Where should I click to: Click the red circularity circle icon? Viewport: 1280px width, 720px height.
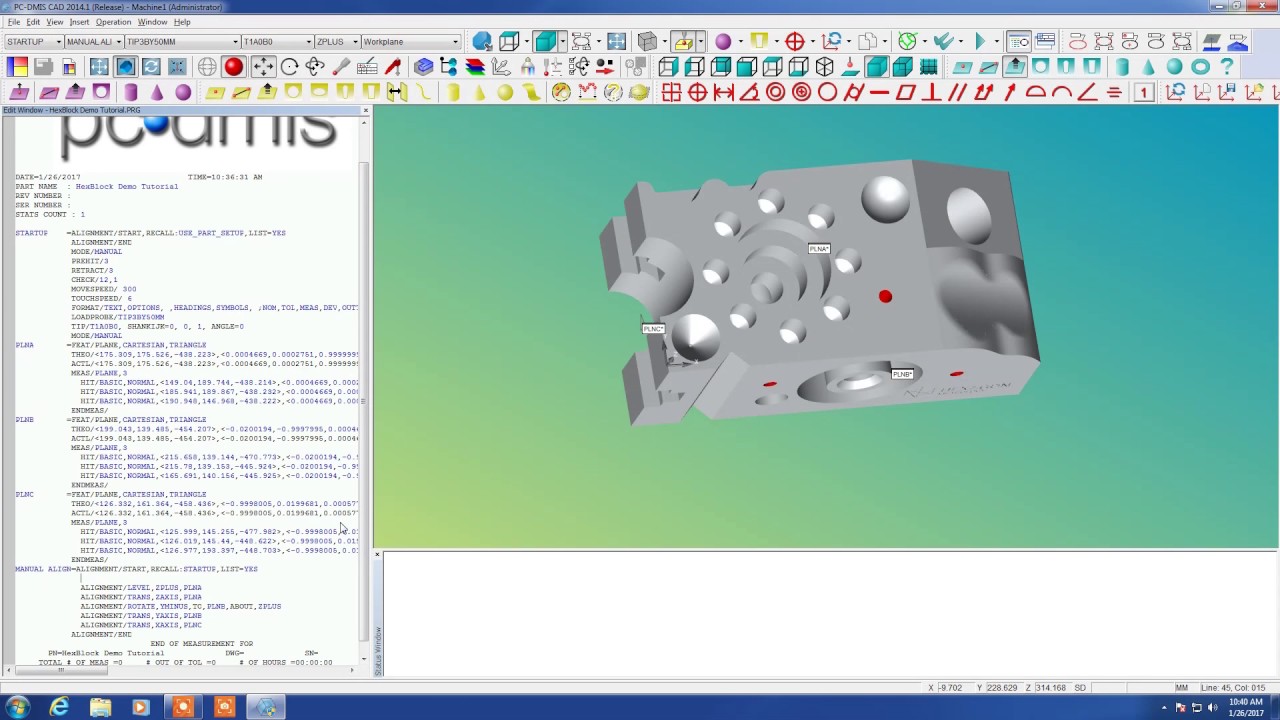click(x=828, y=93)
